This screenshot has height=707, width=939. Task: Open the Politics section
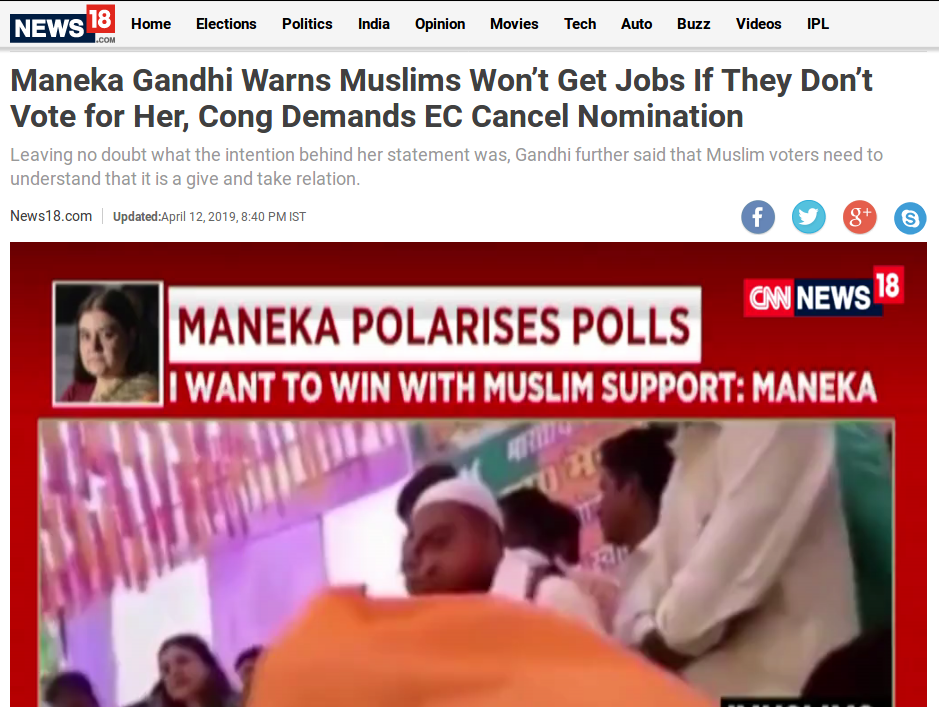tap(307, 24)
